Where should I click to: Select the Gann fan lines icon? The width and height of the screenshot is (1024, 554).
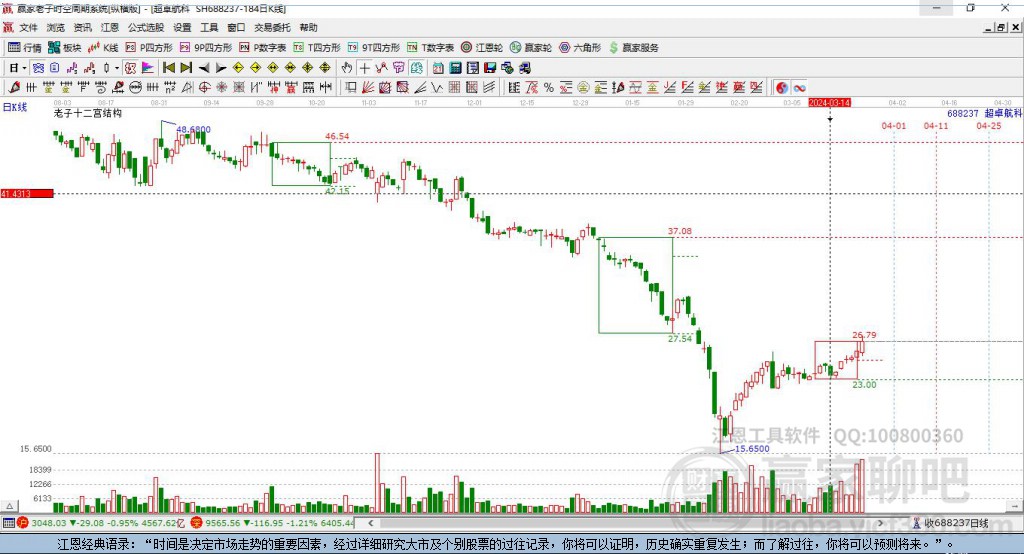pyautogui.click(x=368, y=88)
